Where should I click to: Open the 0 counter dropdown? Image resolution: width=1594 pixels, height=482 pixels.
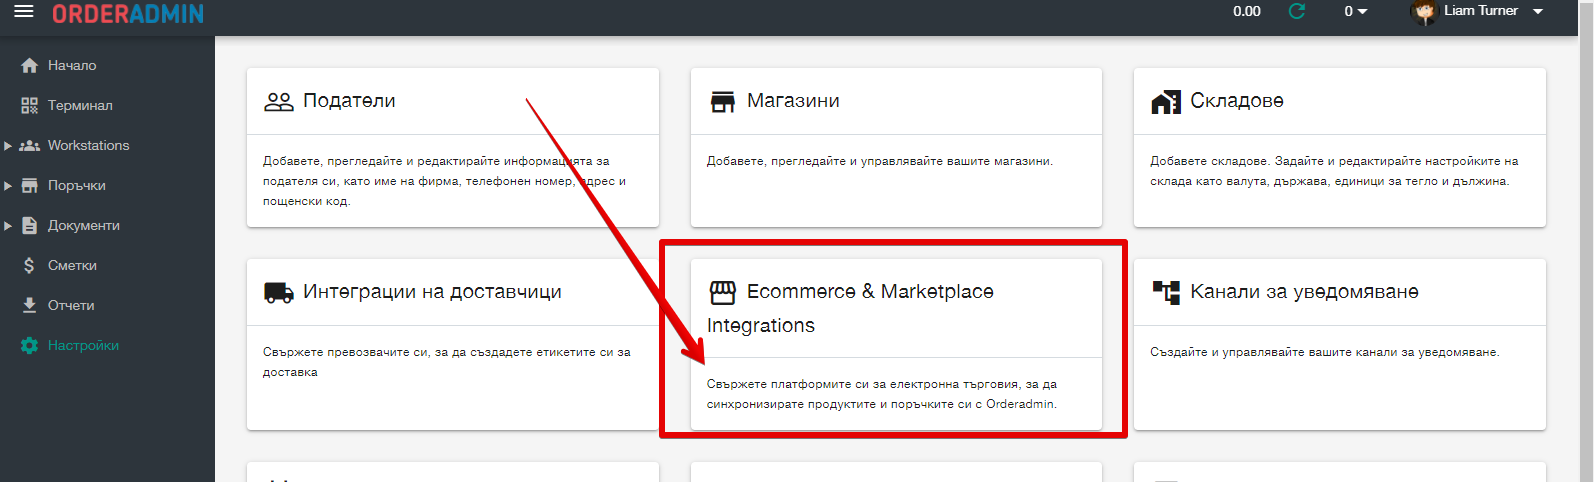click(1355, 11)
